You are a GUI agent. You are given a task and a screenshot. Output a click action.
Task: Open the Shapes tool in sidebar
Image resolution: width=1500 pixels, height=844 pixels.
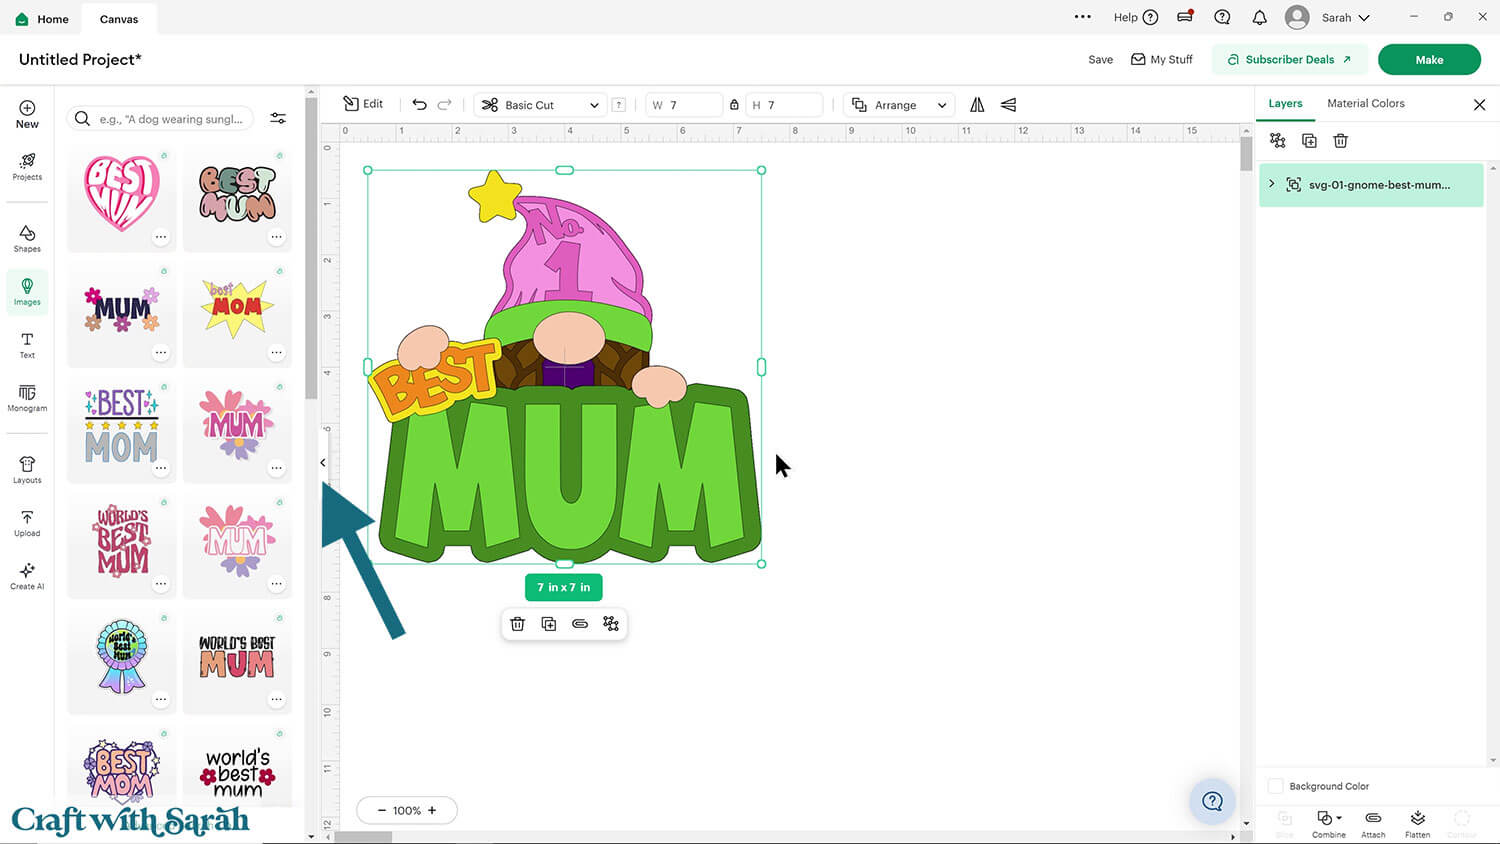(x=27, y=238)
